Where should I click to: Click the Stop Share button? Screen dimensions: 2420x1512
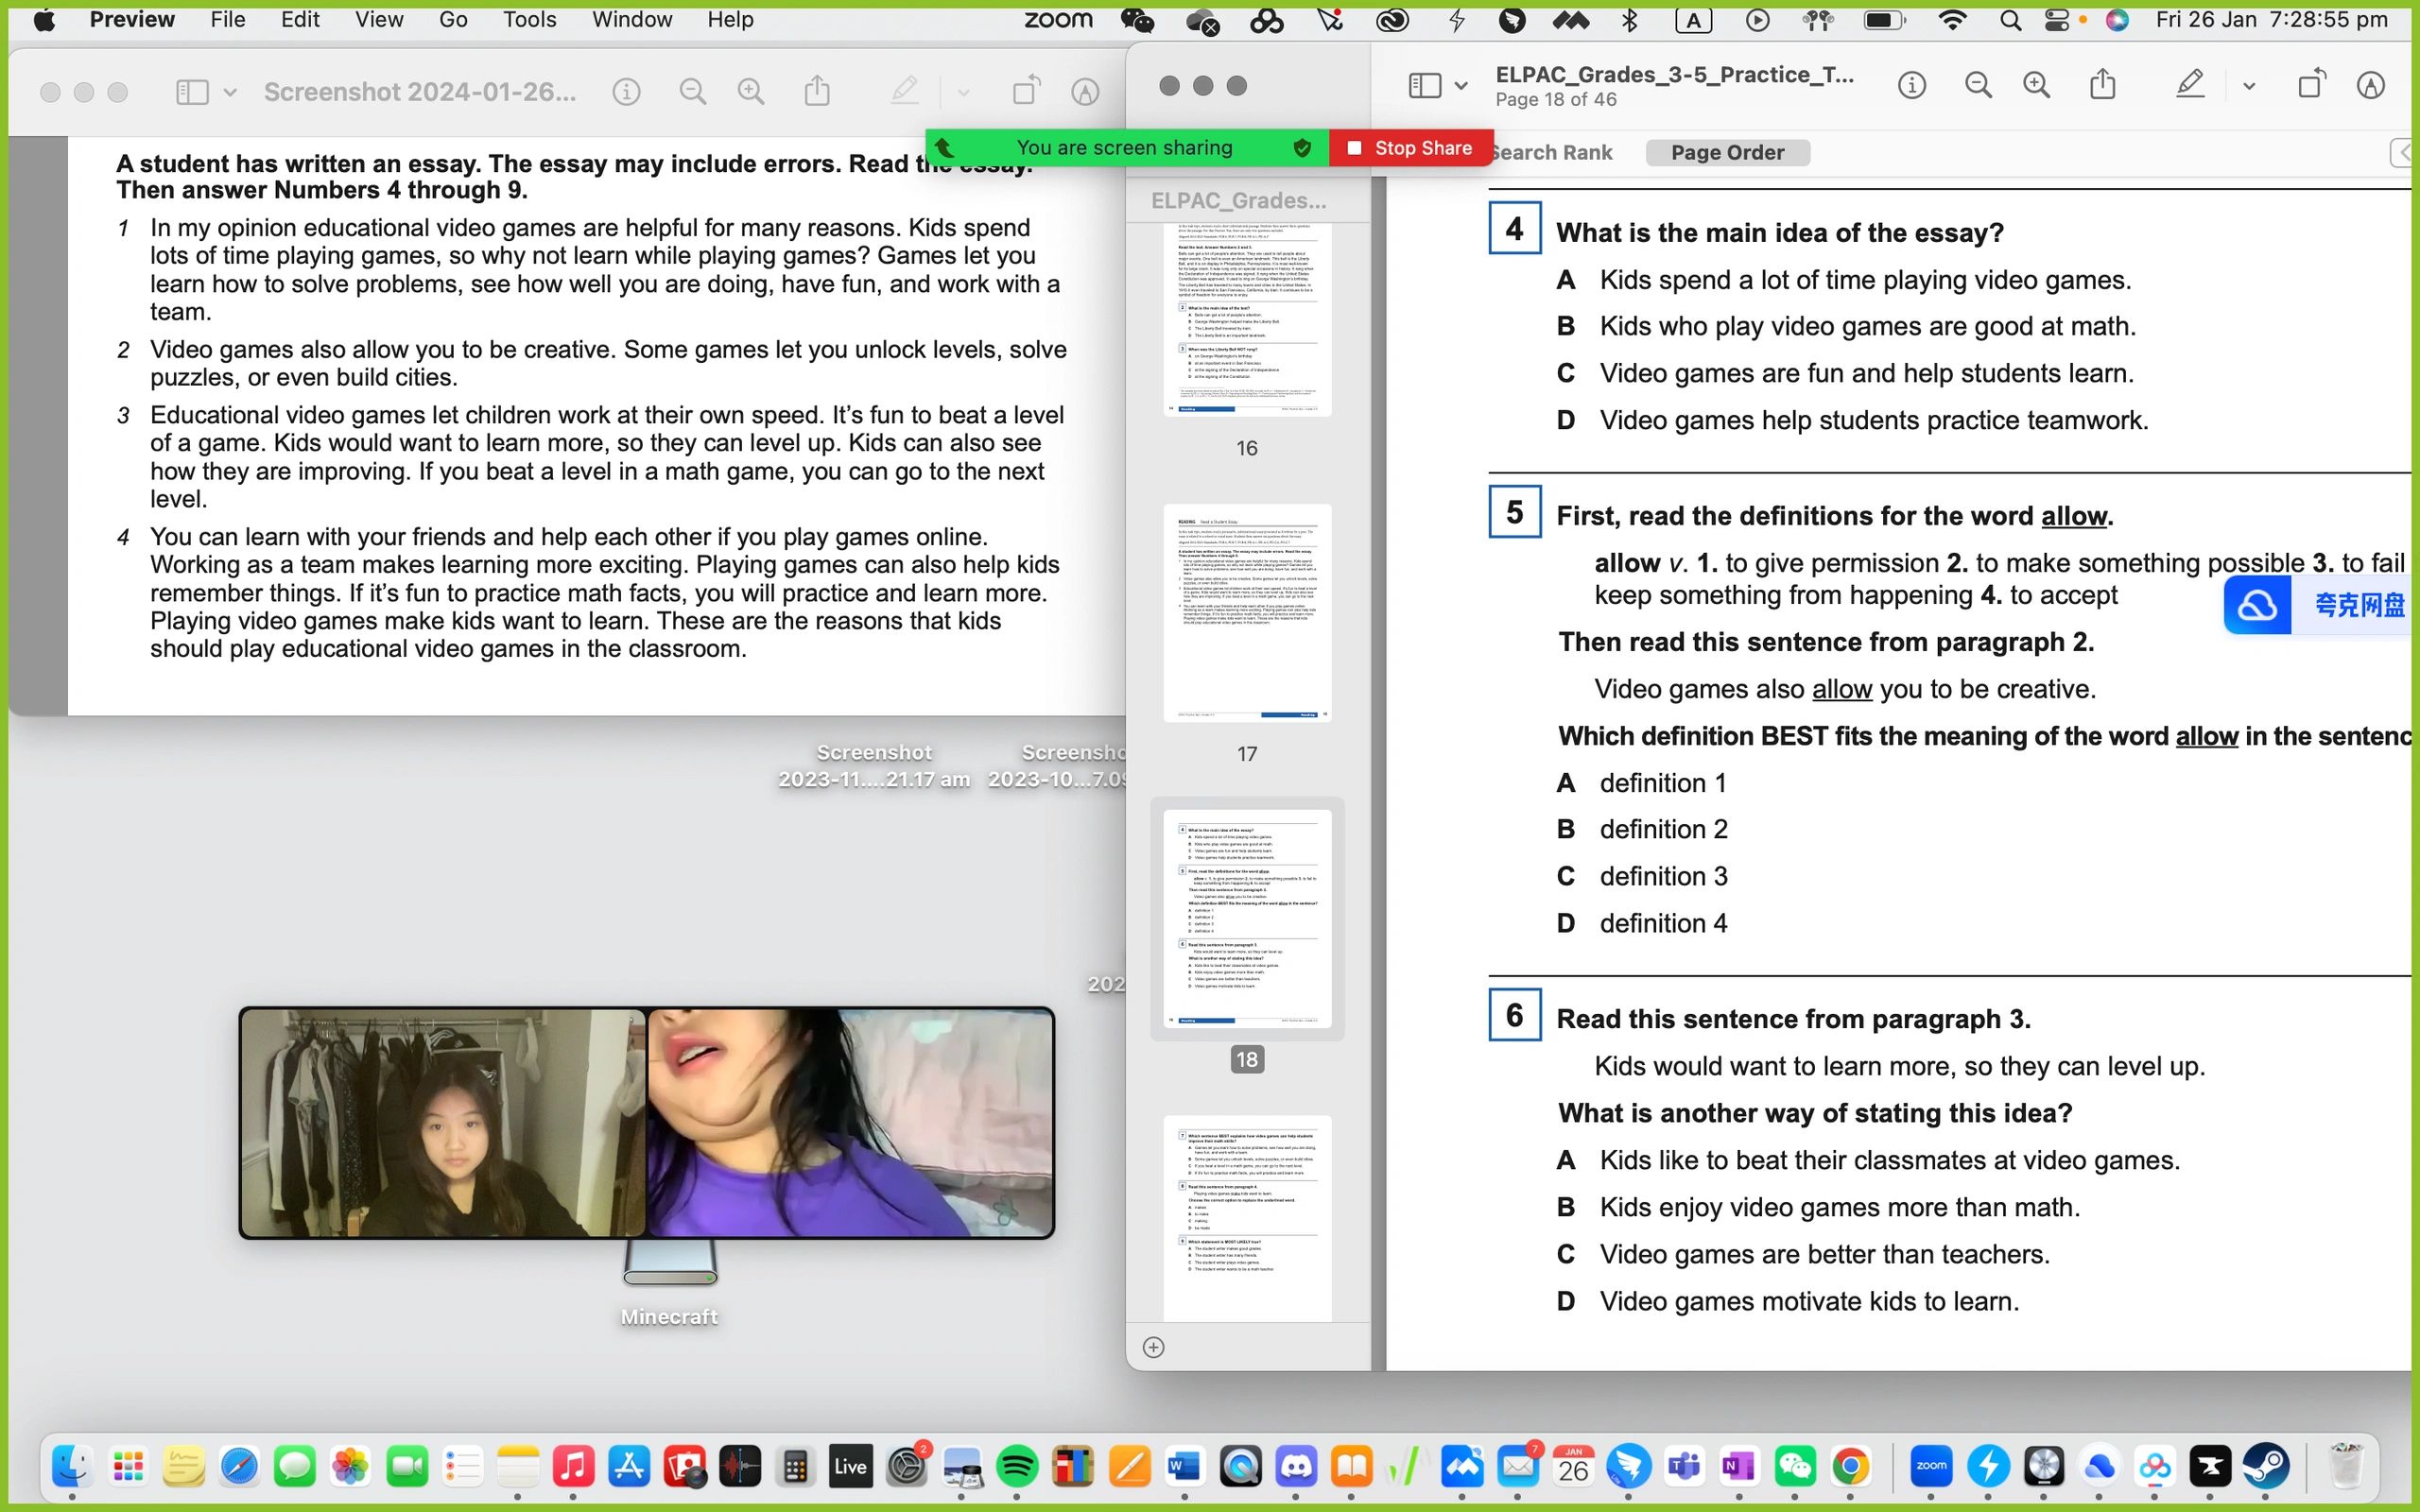coord(1410,147)
